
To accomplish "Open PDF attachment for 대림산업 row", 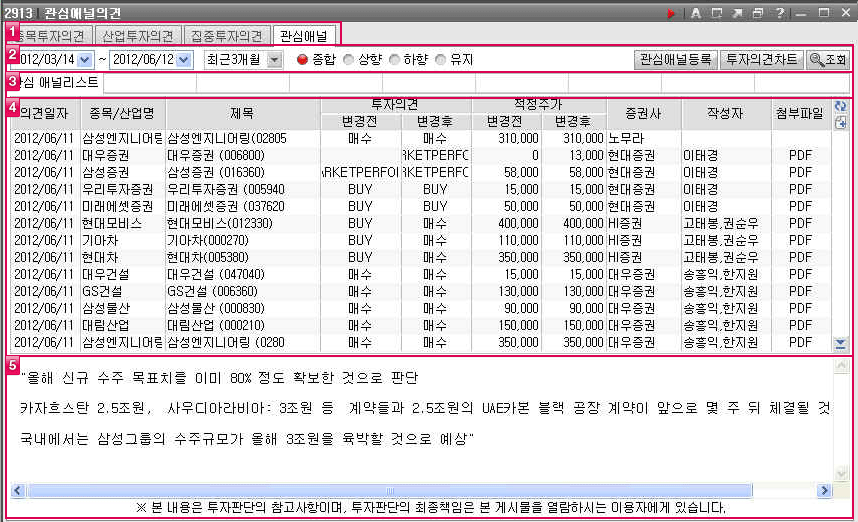I will coord(800,325).
